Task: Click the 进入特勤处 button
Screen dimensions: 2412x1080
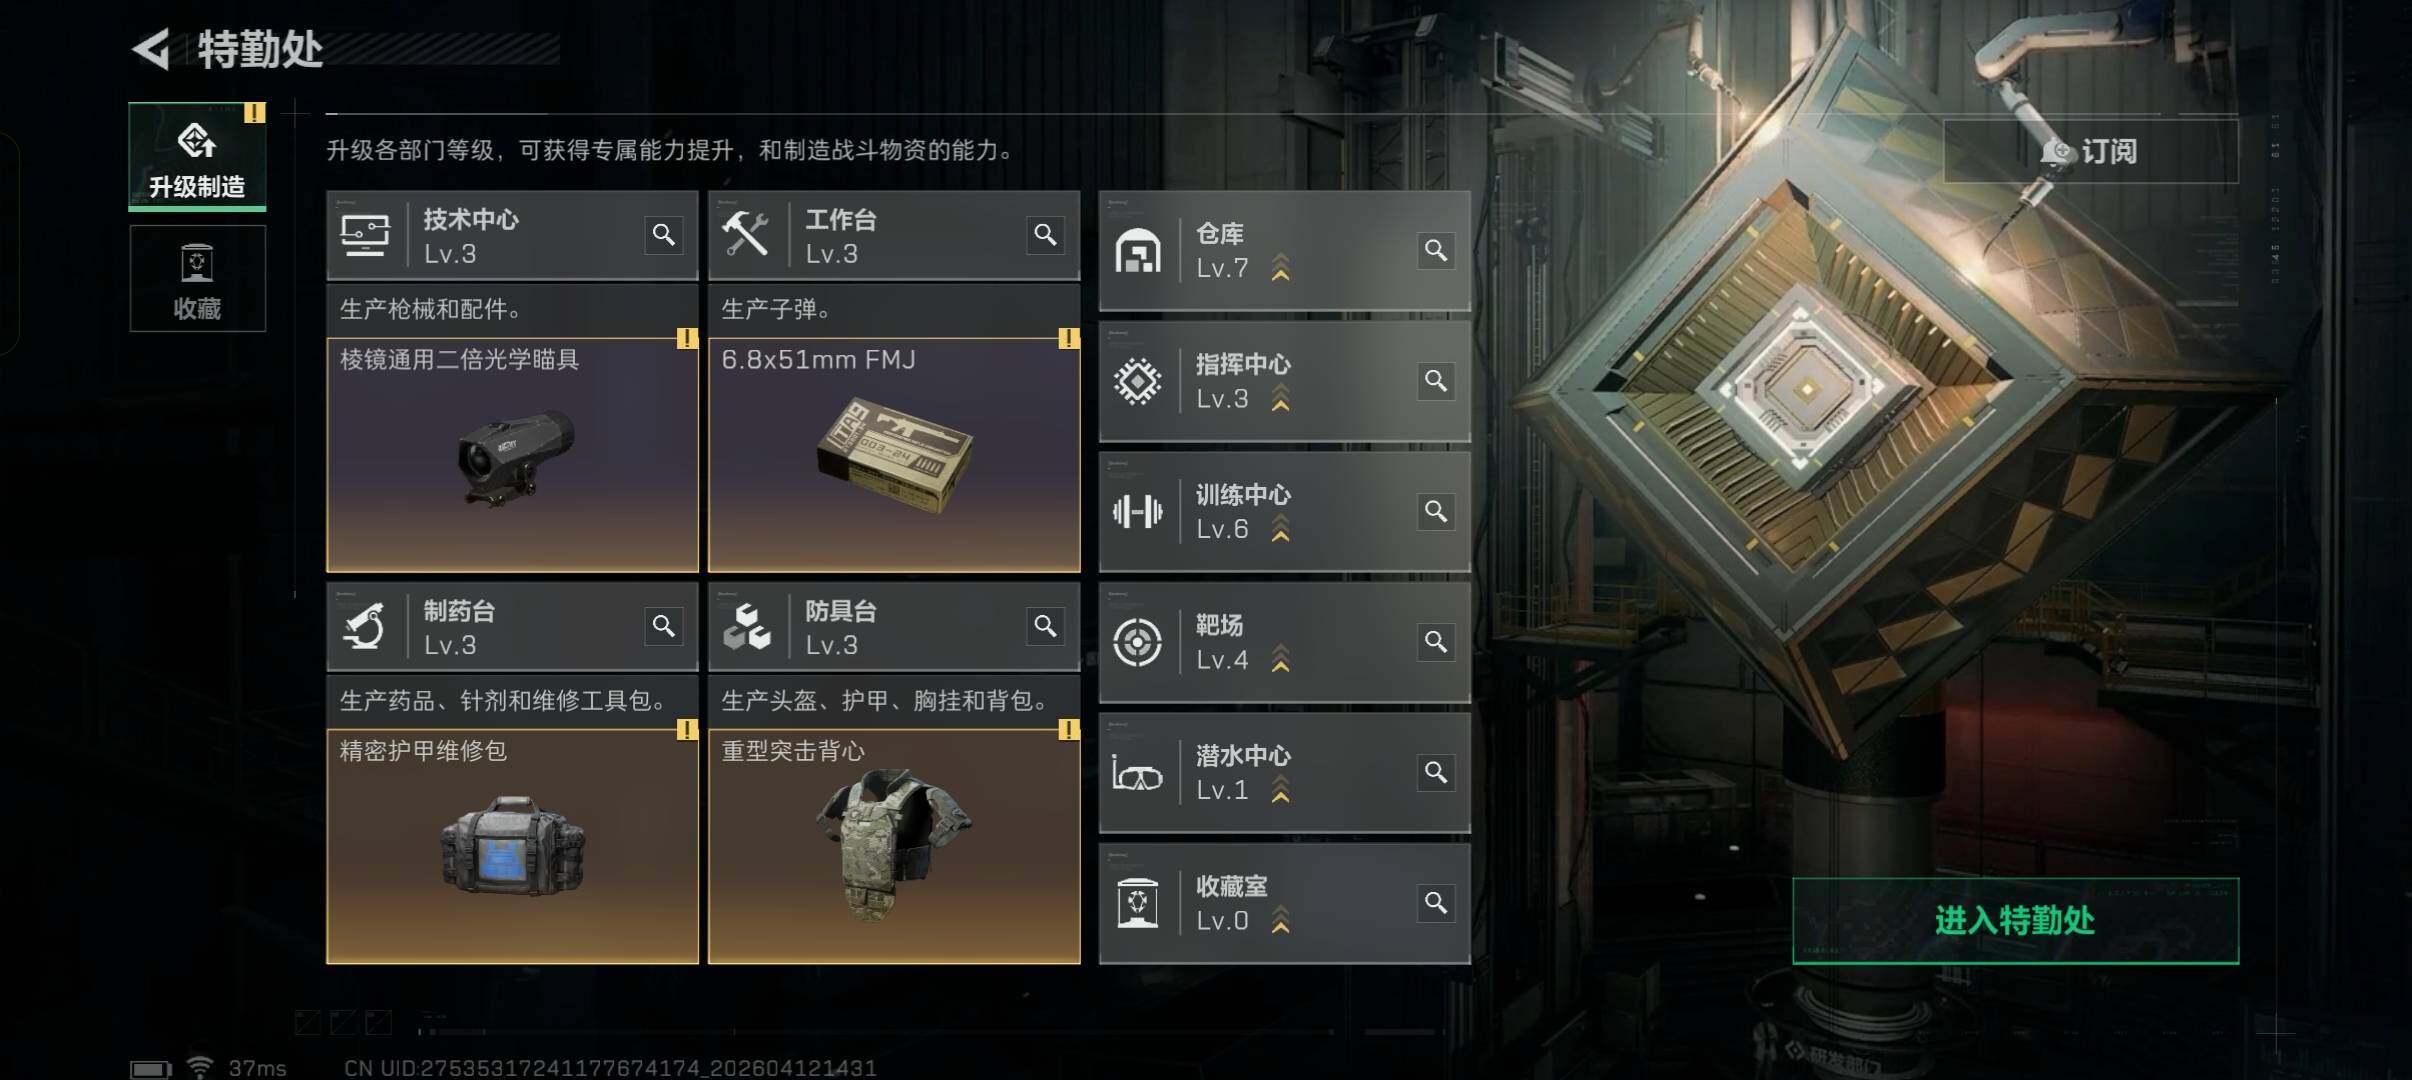Action: coord(2015,921)
